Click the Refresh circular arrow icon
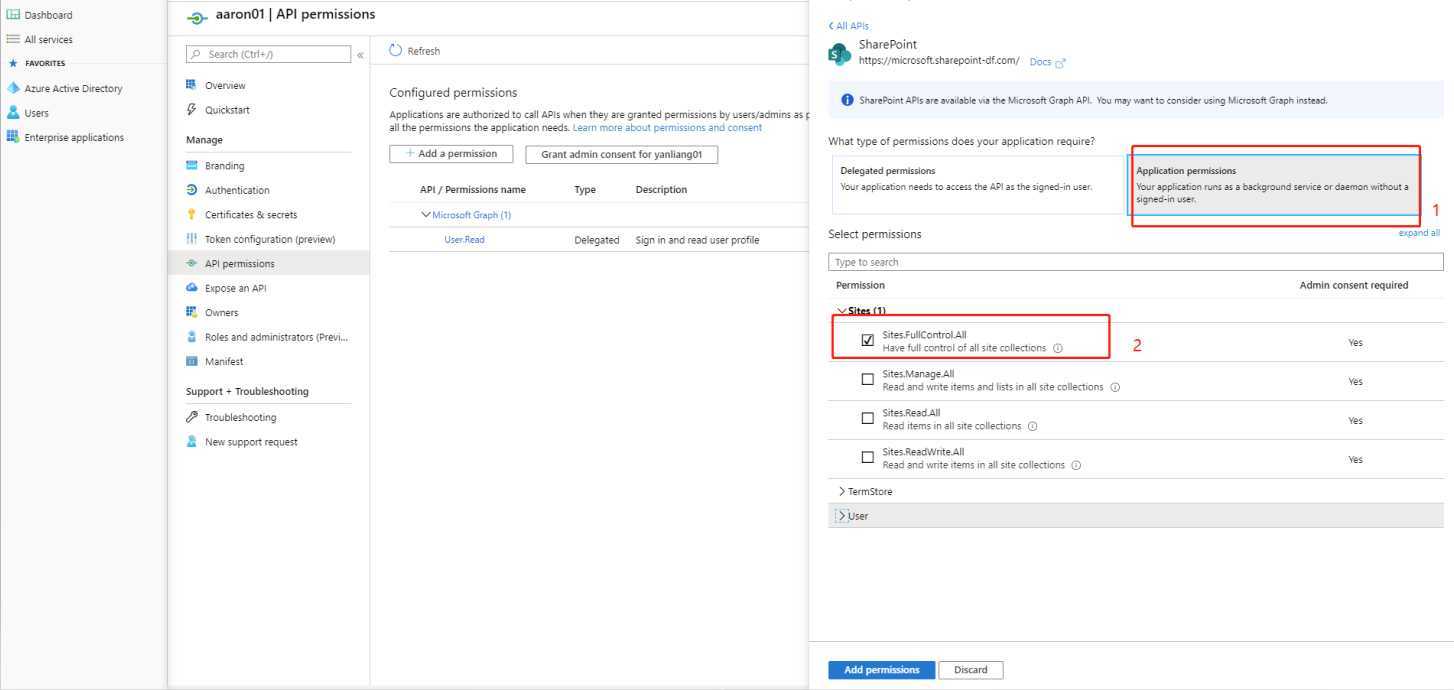Screen dimensions: 1454x690 pyautogui.click(x=395, y=50)
